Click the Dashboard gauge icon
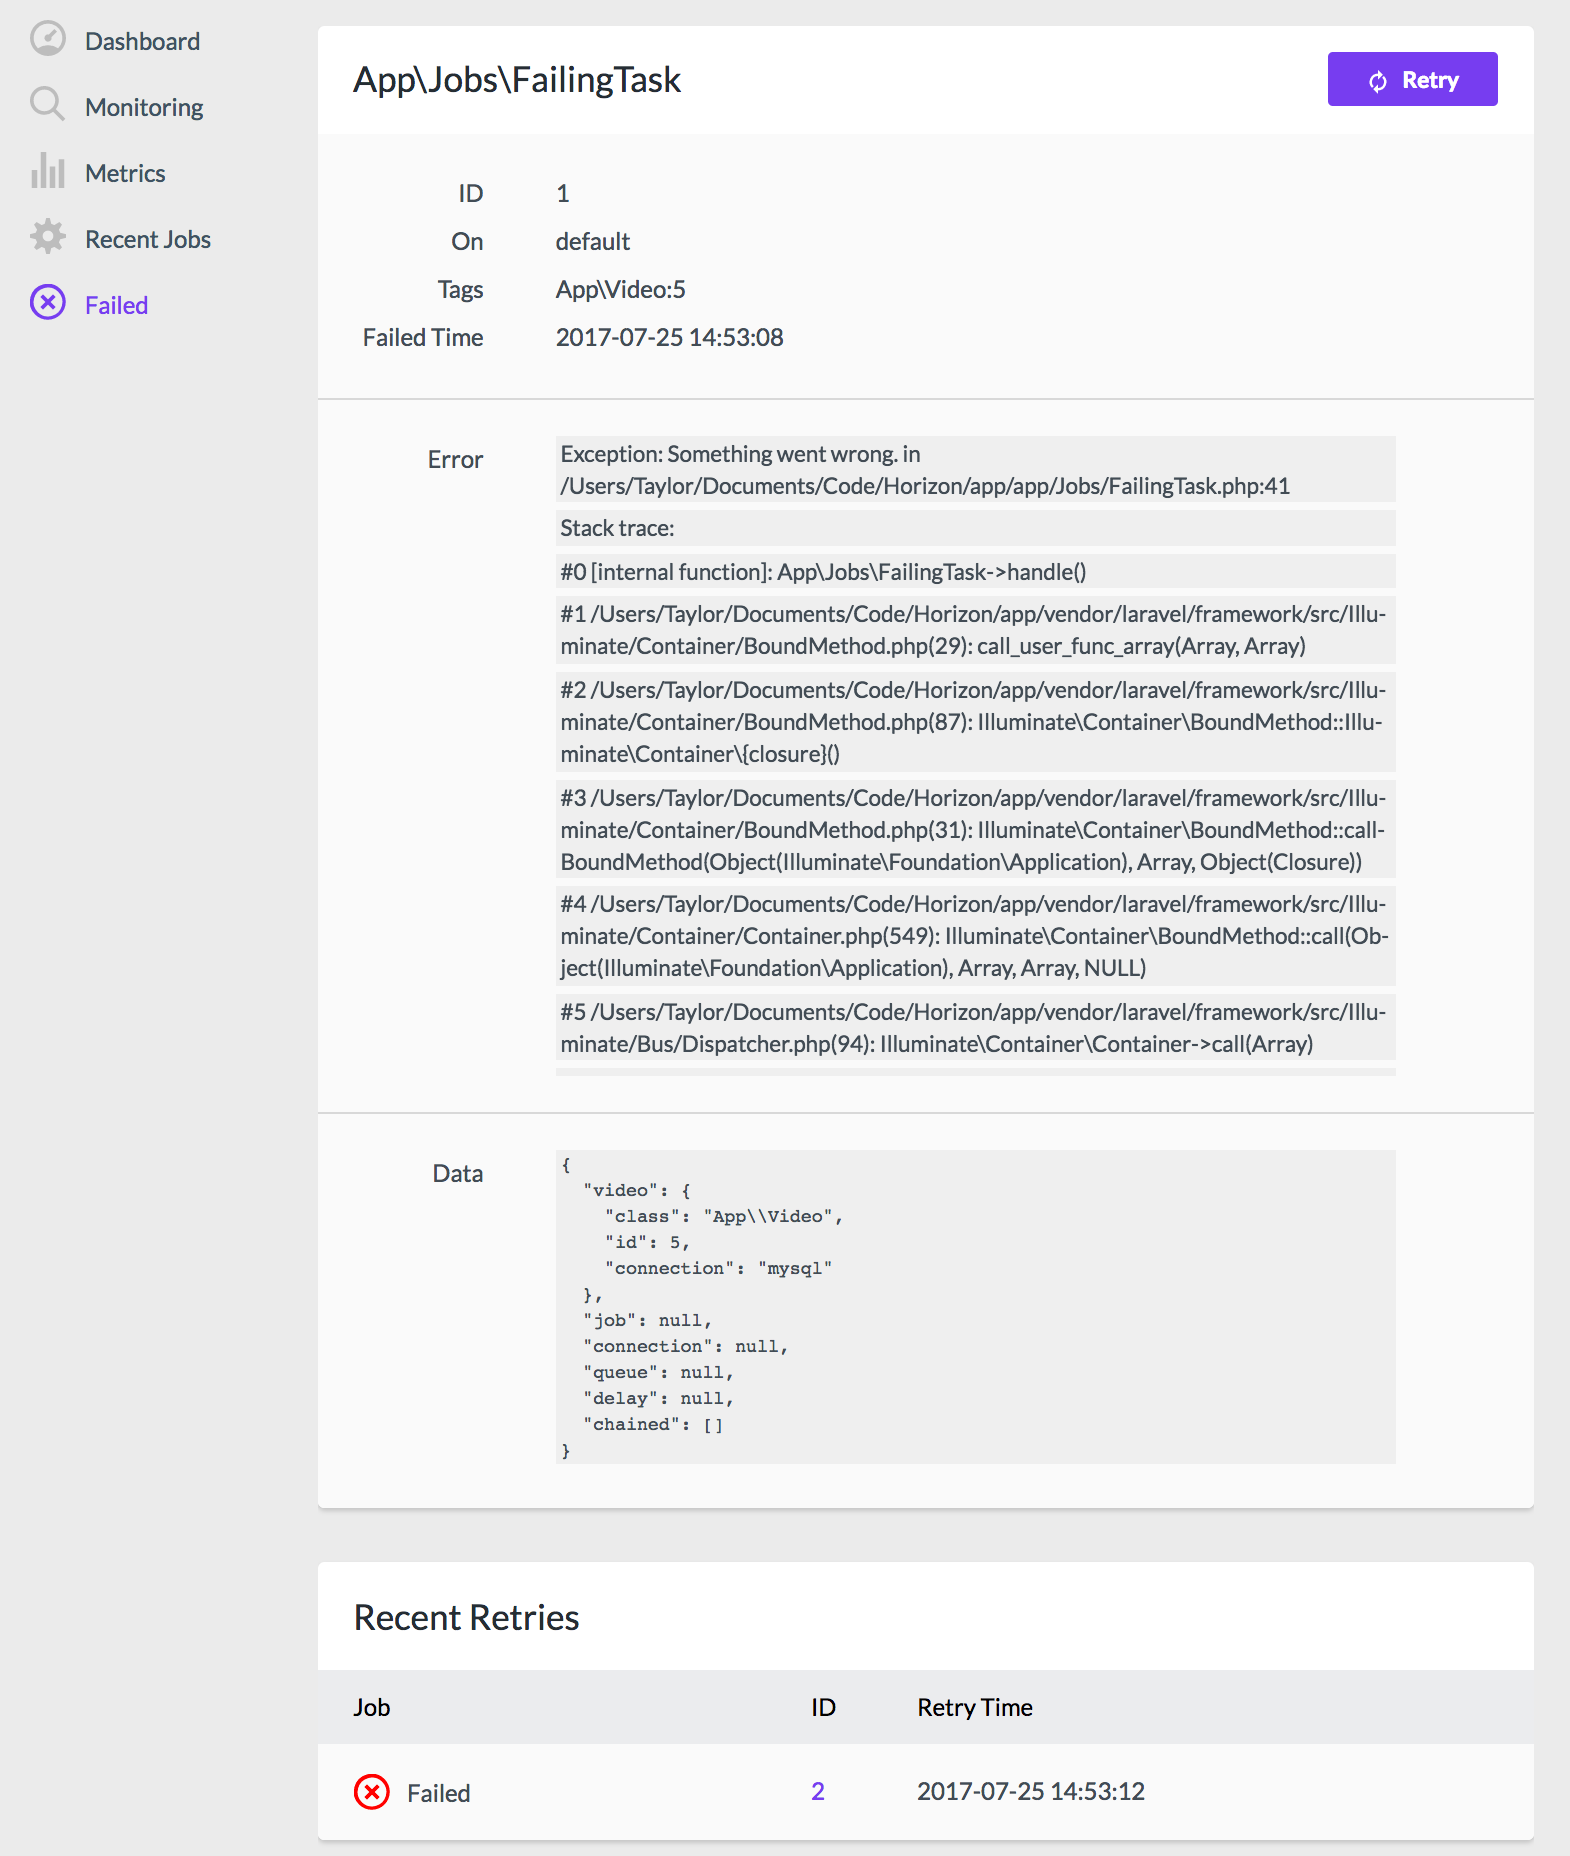This screenshot has width=1570, height=1856. [47, 39]
